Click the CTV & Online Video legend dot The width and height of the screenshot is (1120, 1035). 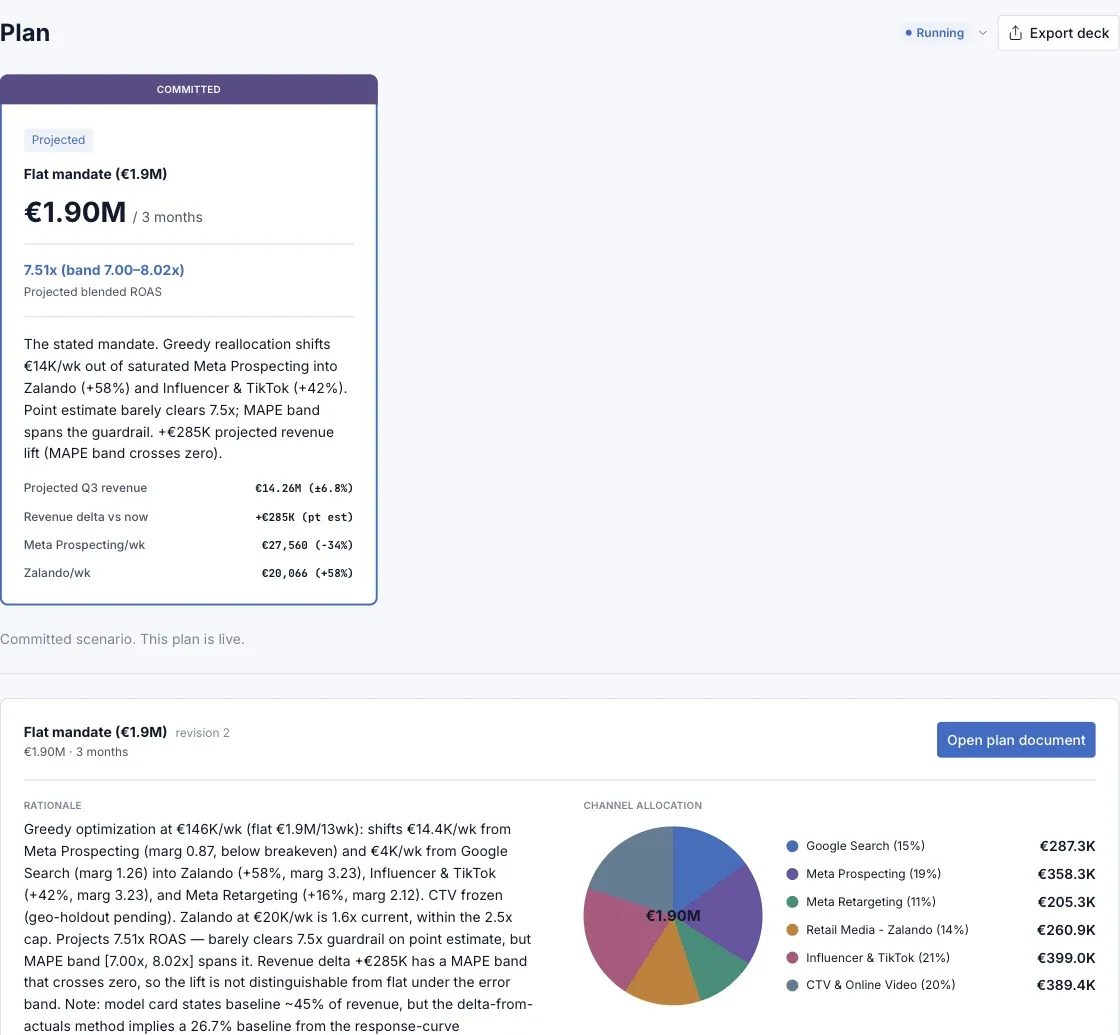click(791, 986)
